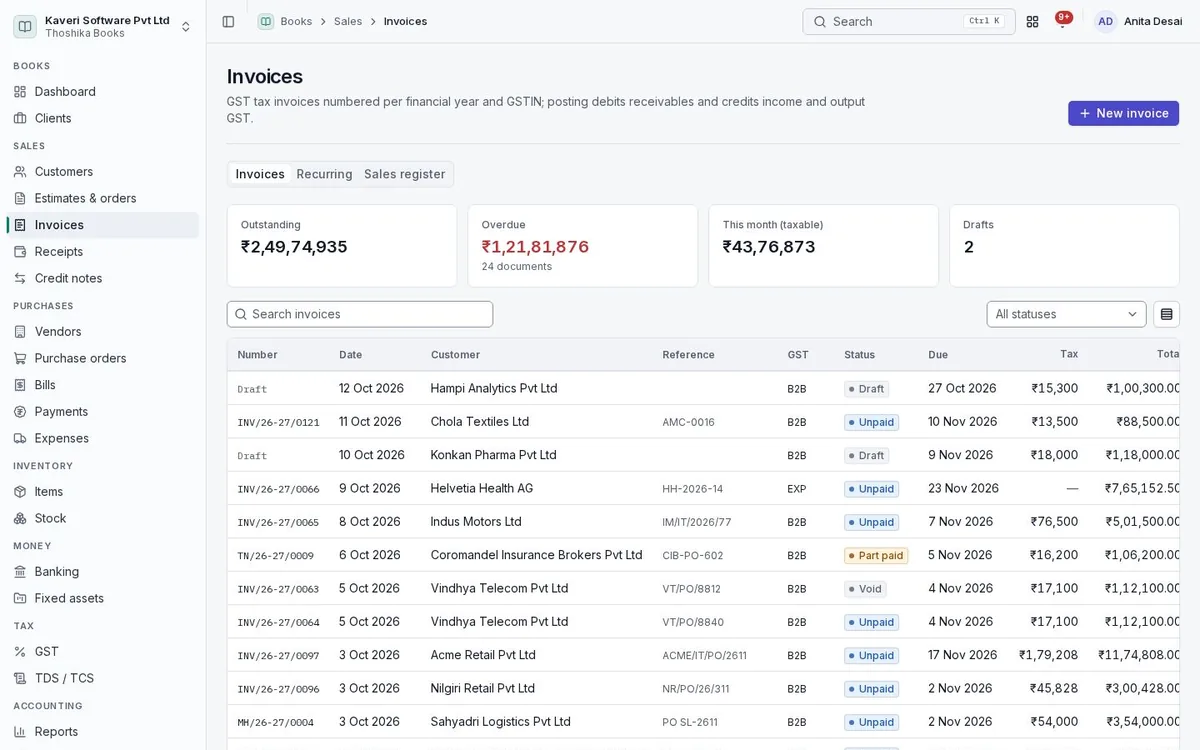Click customer Konkan Pharma Pvt Ltd
This screenshot has height=750, width=1200.
click(x=493, y=455)
